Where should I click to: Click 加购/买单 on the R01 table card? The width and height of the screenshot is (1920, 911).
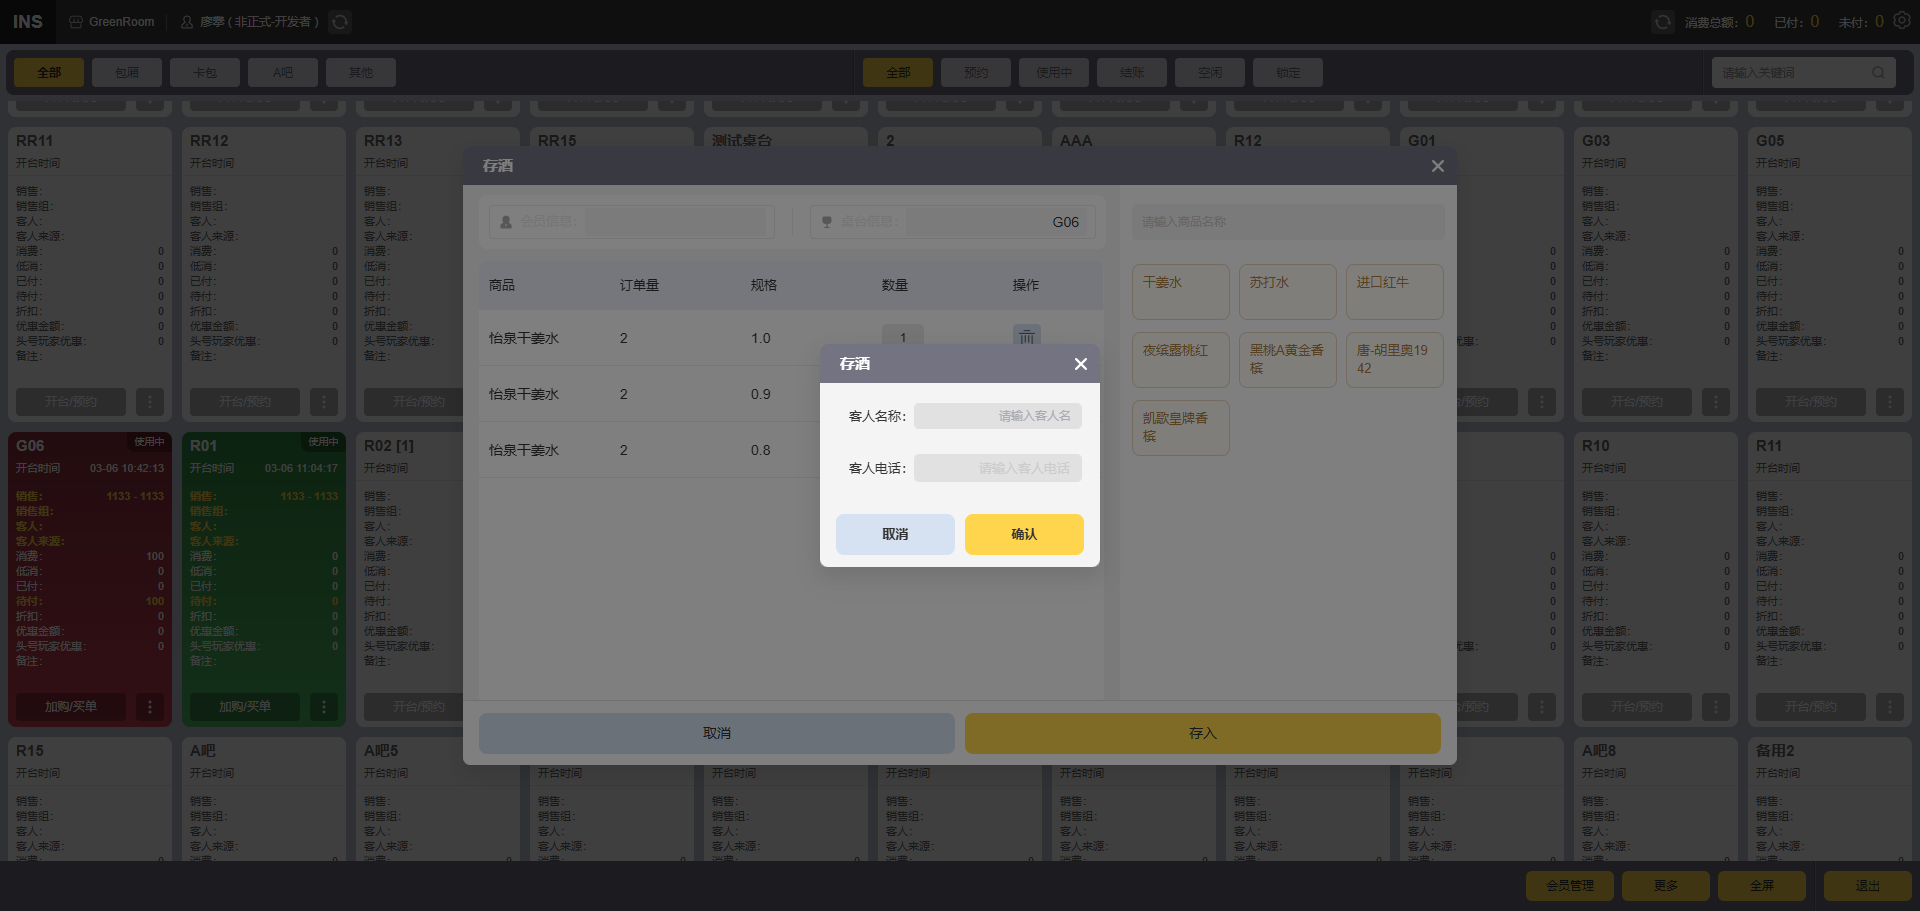click(x=245, y=707)
